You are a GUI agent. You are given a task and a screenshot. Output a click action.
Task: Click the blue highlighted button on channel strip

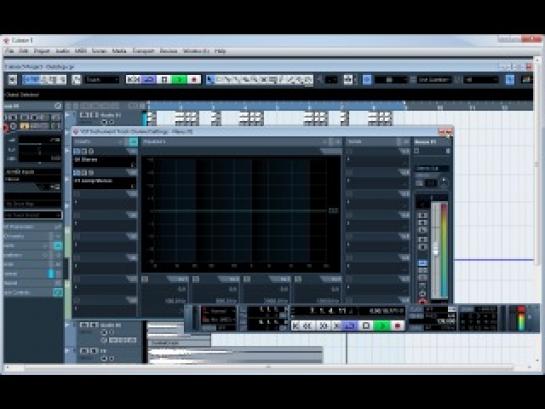pos(423,263)
